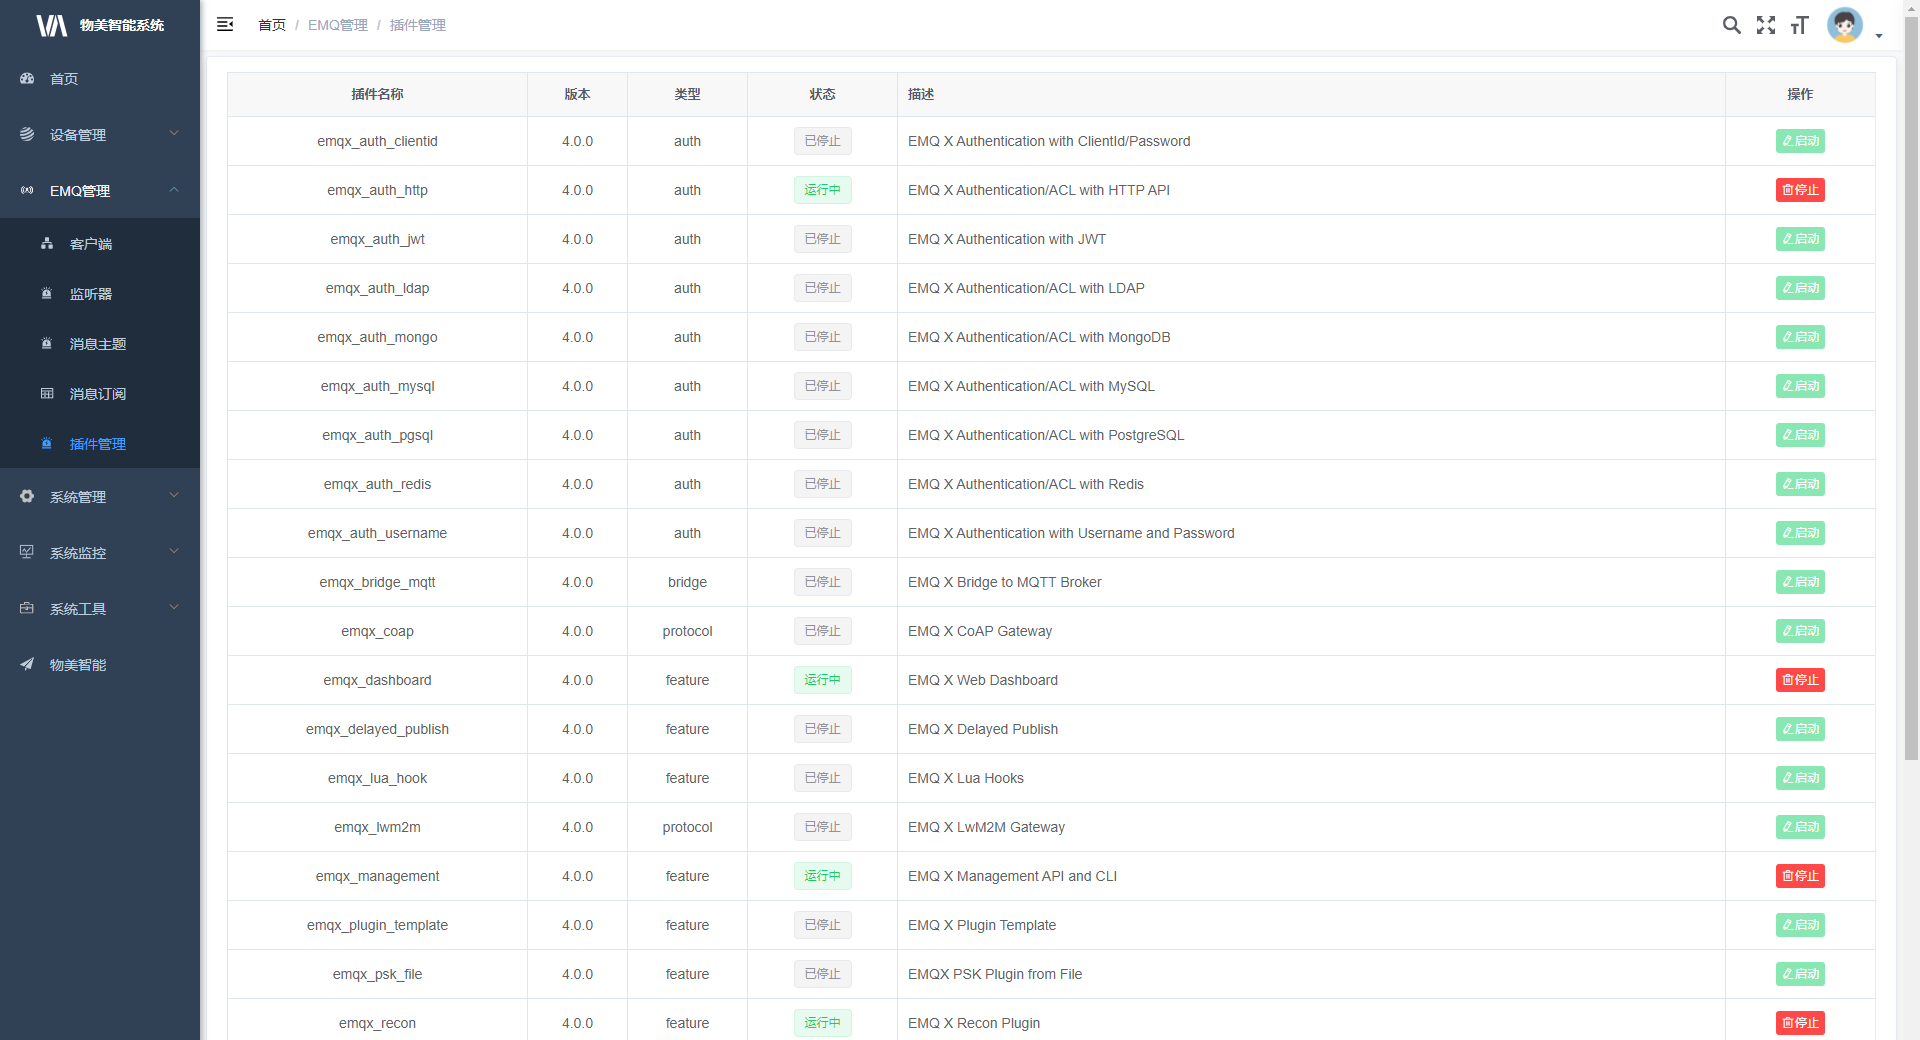This screenshot has width=1920, height=1040.
Task: Expand the 设备管理 sidebar menu
Action: (99, 134)
